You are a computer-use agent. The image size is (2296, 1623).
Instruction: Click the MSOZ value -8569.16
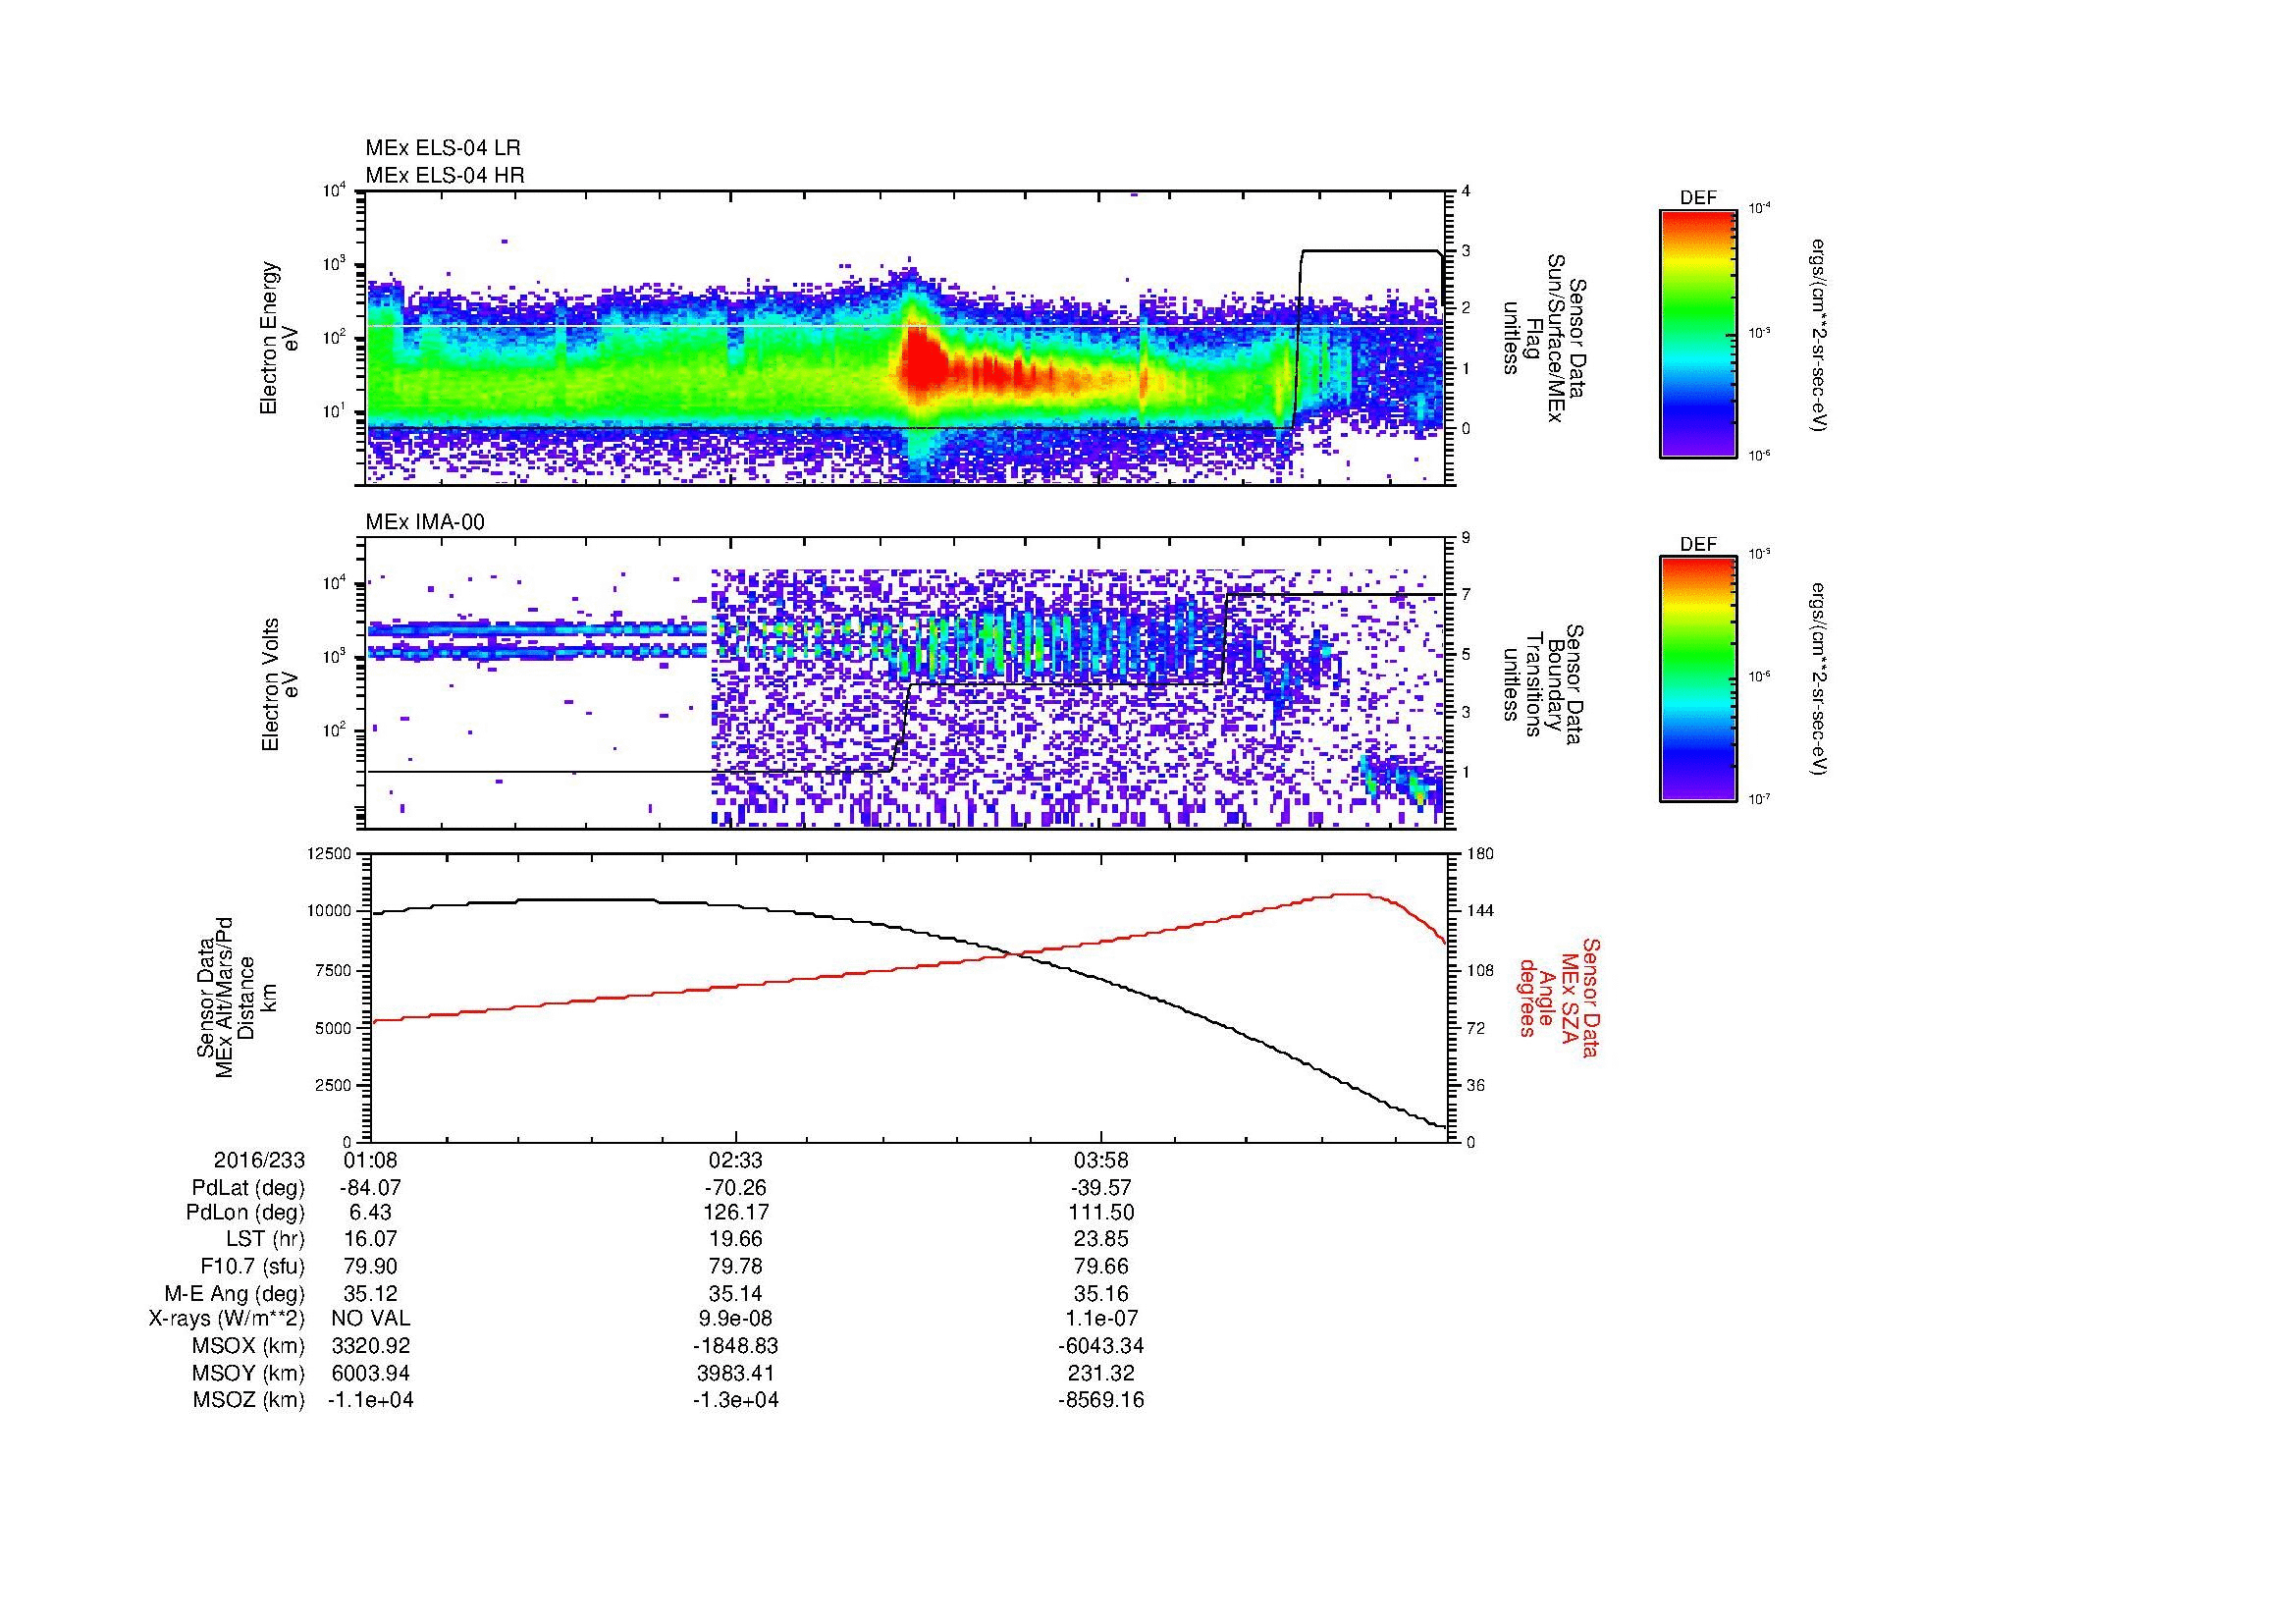click(x=1101, y=1400)
